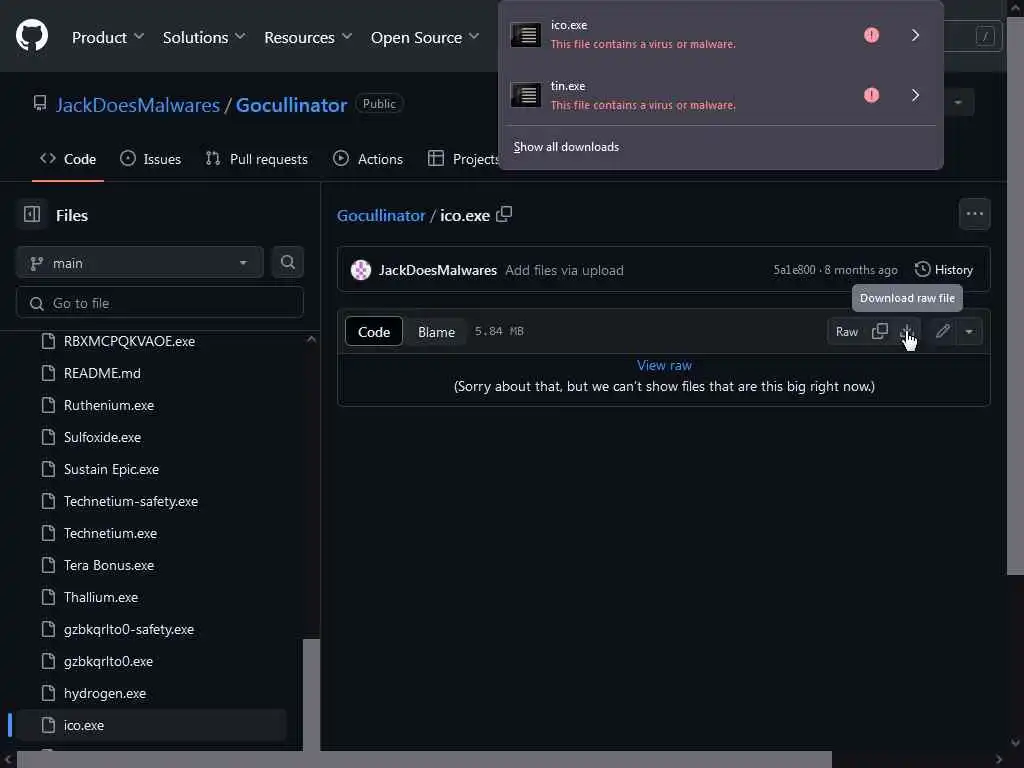
Task: Expand the ico.exe download chevron
Action: [915, 35]
